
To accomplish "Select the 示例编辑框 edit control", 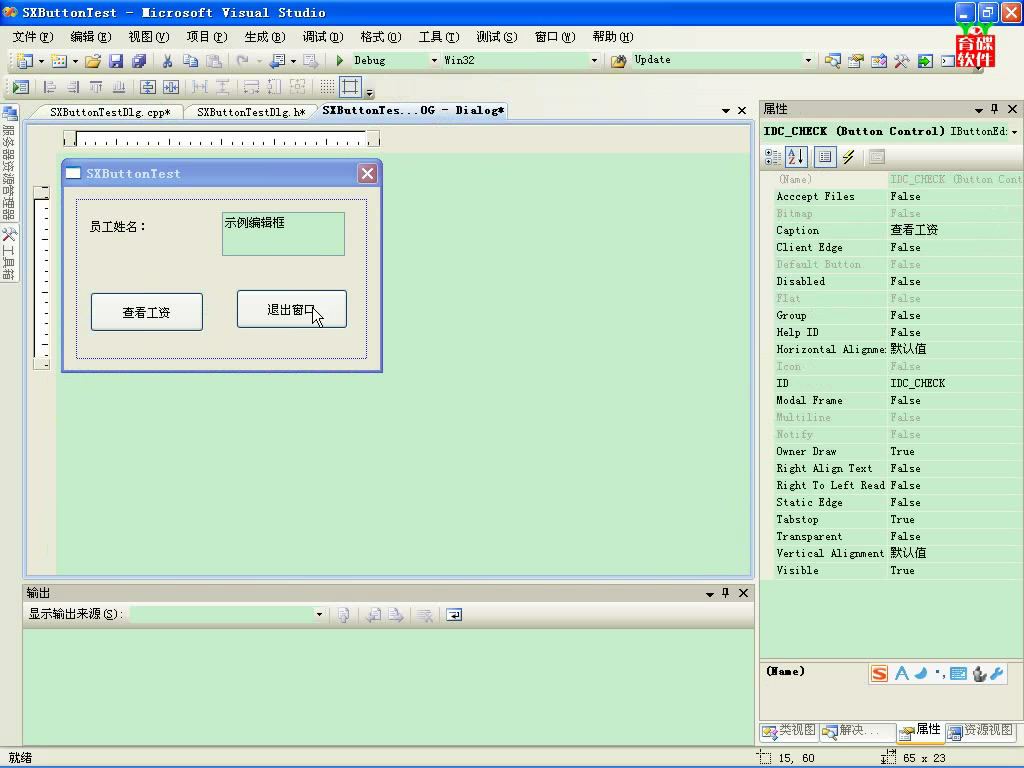I will (283, 234).
